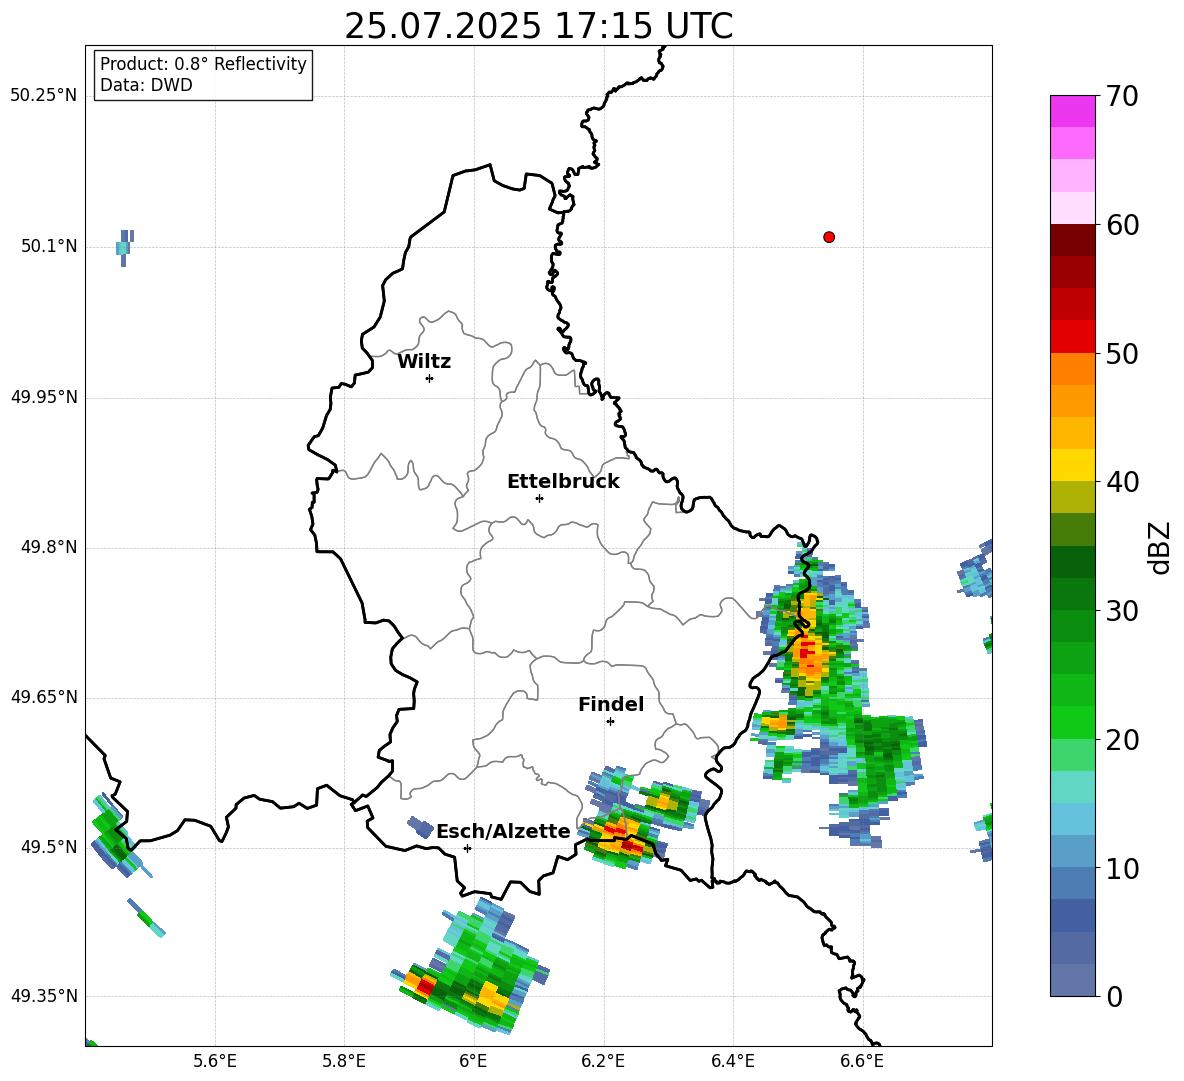Click the 30 tick on colorbar
The width and height of the screenshot is (1184, 1081).
[1121, 611]
